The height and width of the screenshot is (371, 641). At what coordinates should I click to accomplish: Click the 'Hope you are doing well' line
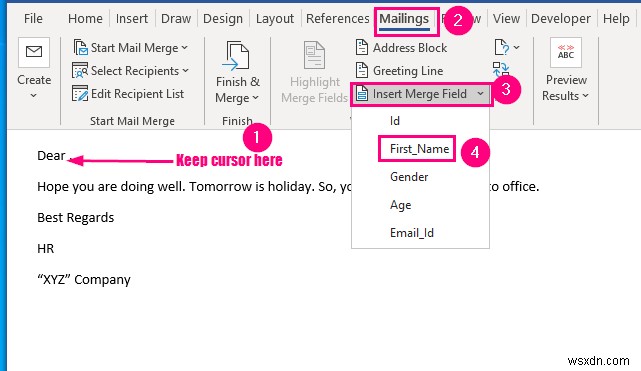click(x=288, y=187)
